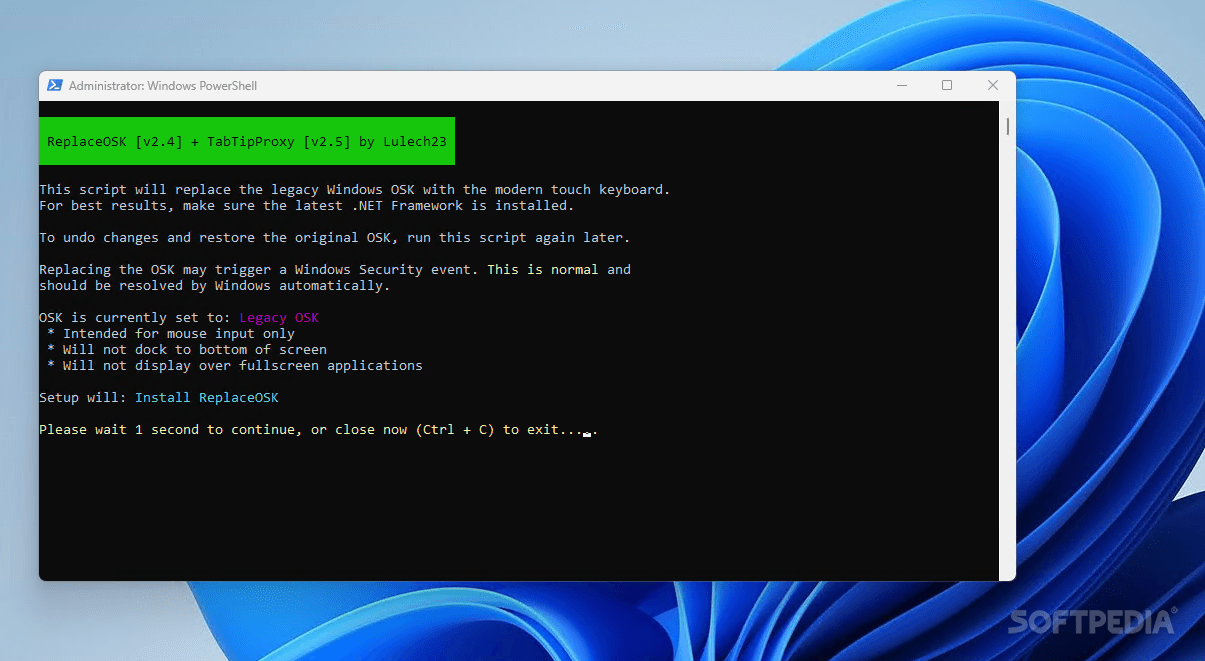Image resolution: width=1205 pixels, height=661 pixels.
Task: Click the line "should be resolved by Windows automatically."
Action: pos(215,286)
